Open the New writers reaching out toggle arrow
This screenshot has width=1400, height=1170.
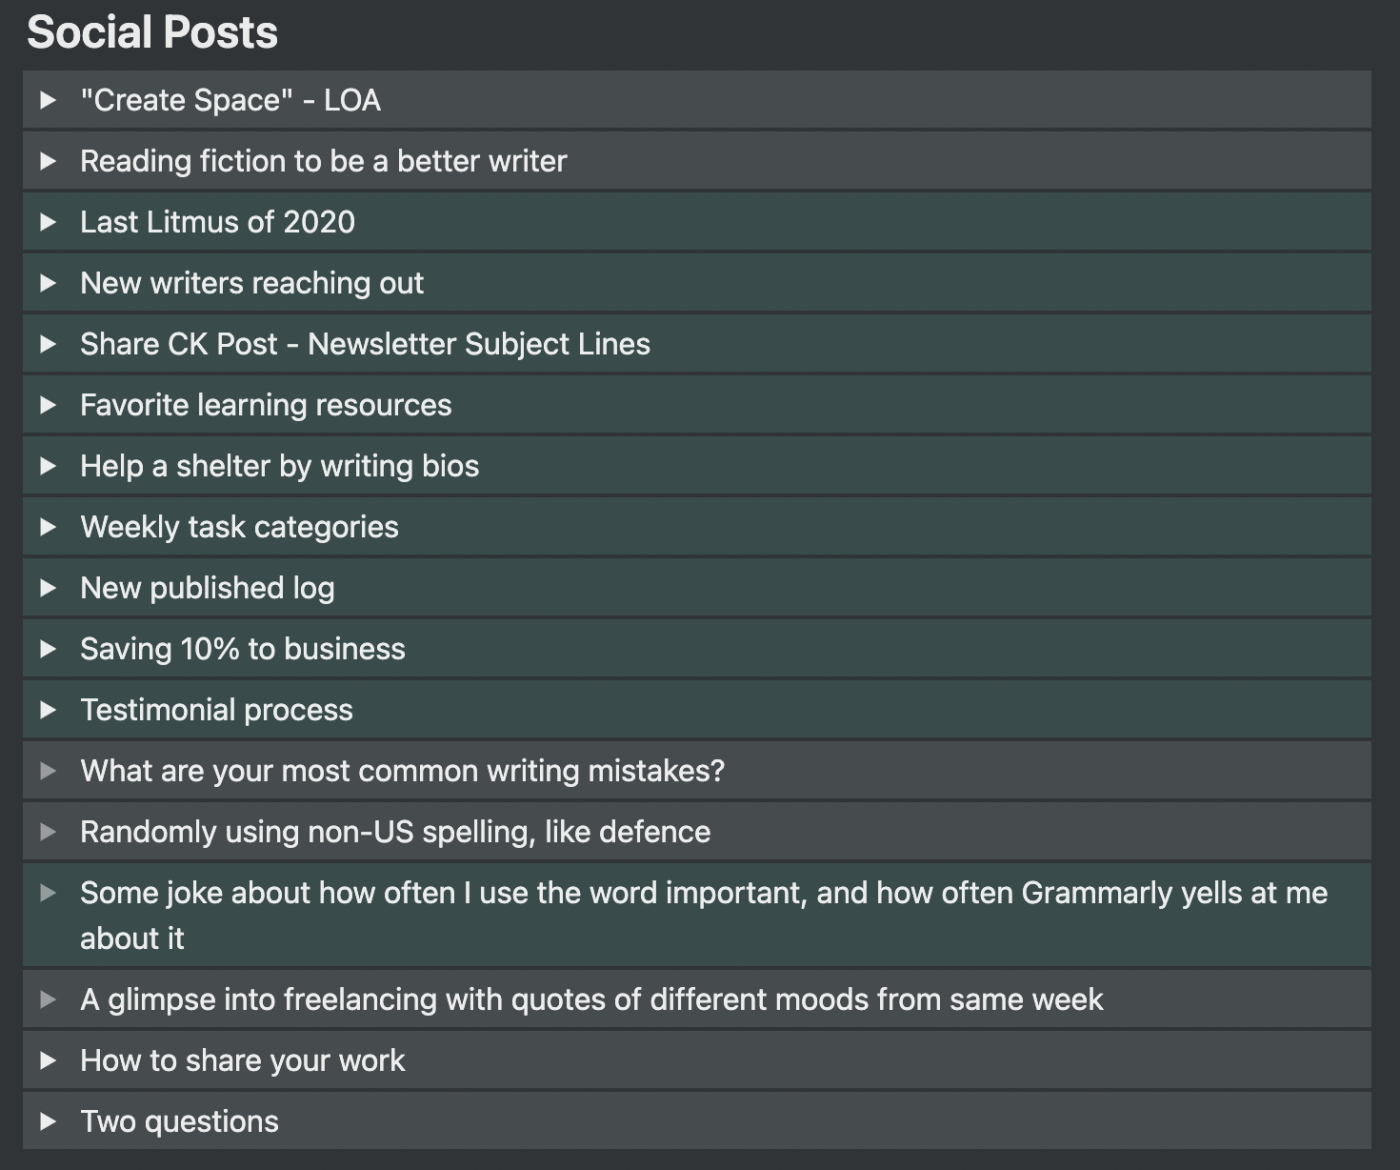click(x=47, y=283)
